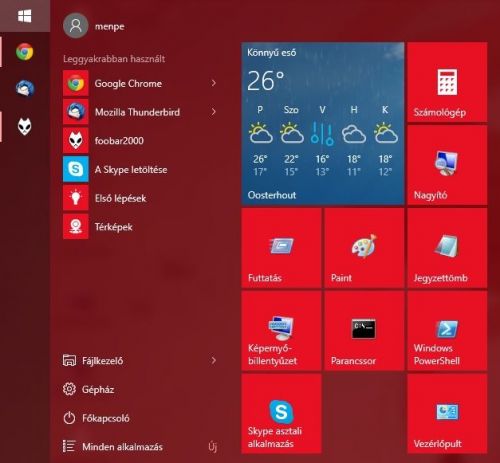Open Thunderbird from the taskbar

(25, 88)
